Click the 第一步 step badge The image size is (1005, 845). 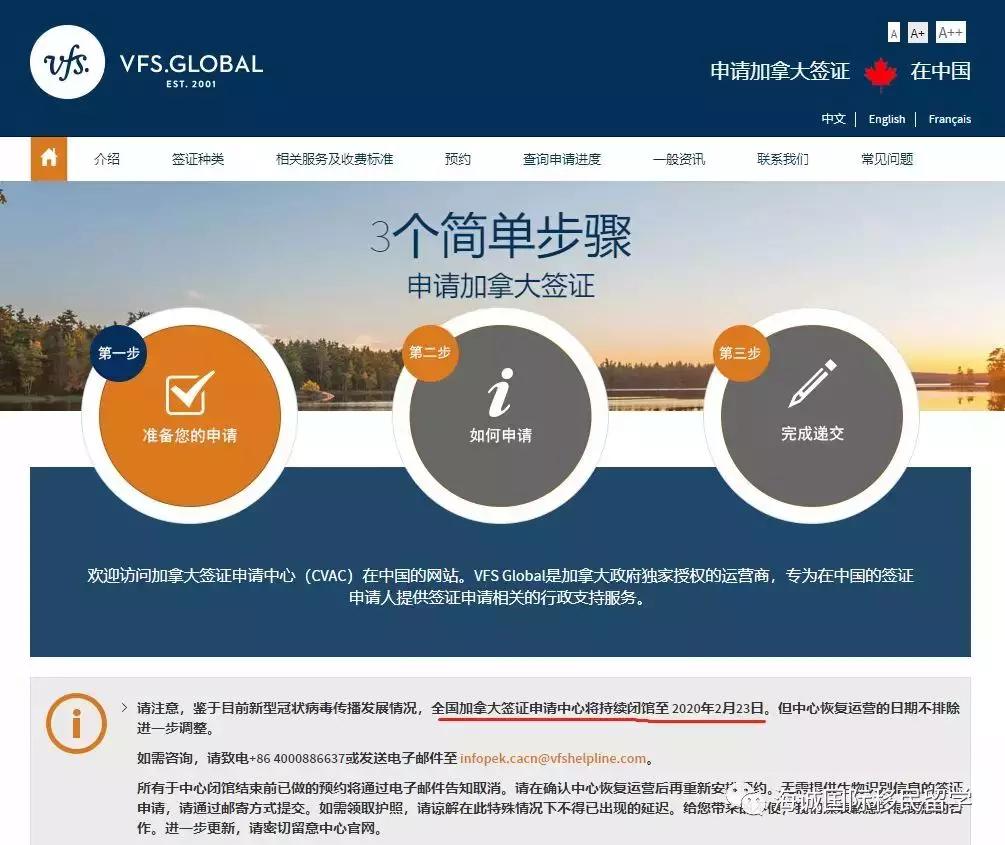click(119, 353)
